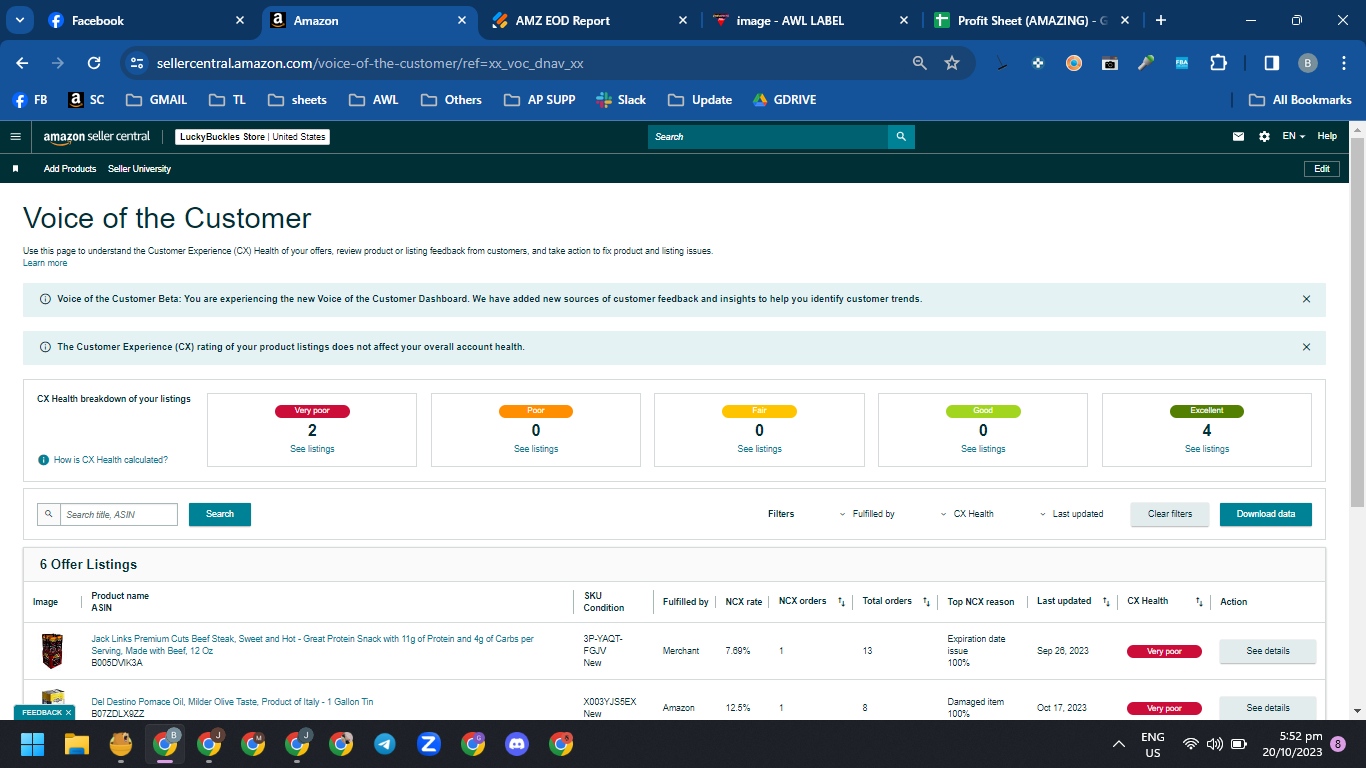Switch to the AMZ EOD Report tab
The height and width of the screenshot is (768, 1366).
[x=589, y=20]
